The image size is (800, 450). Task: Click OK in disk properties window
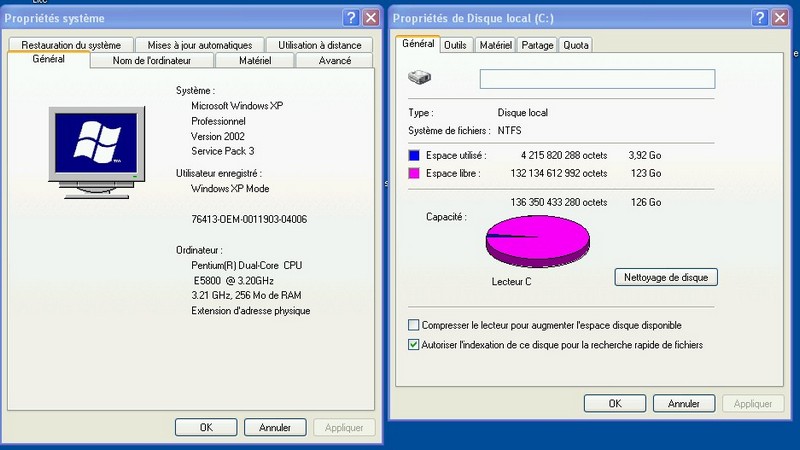[615, 404]
